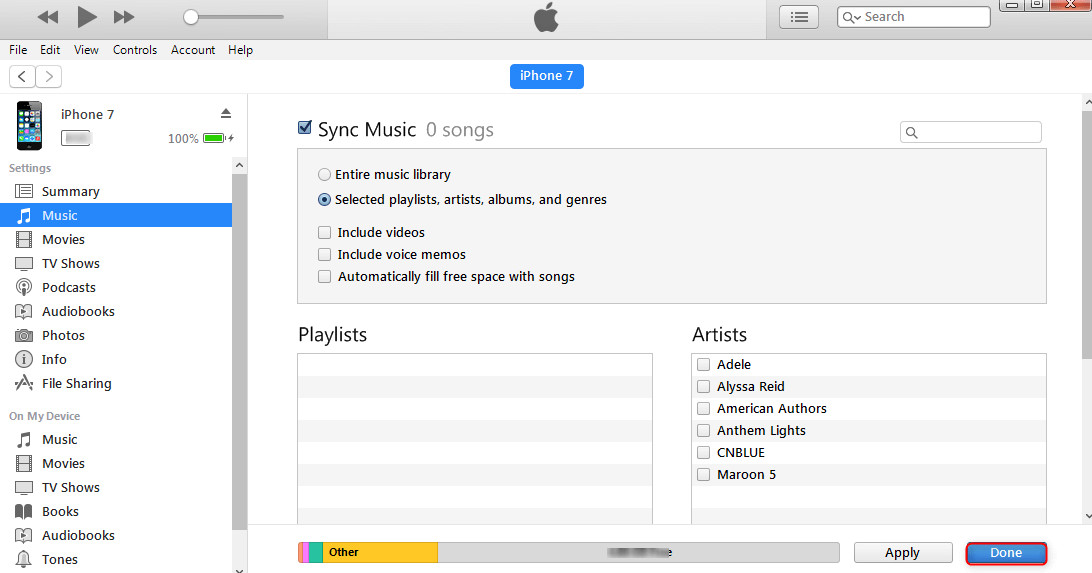
Task: Open the list view icon beside search
Action: (798, 17)
